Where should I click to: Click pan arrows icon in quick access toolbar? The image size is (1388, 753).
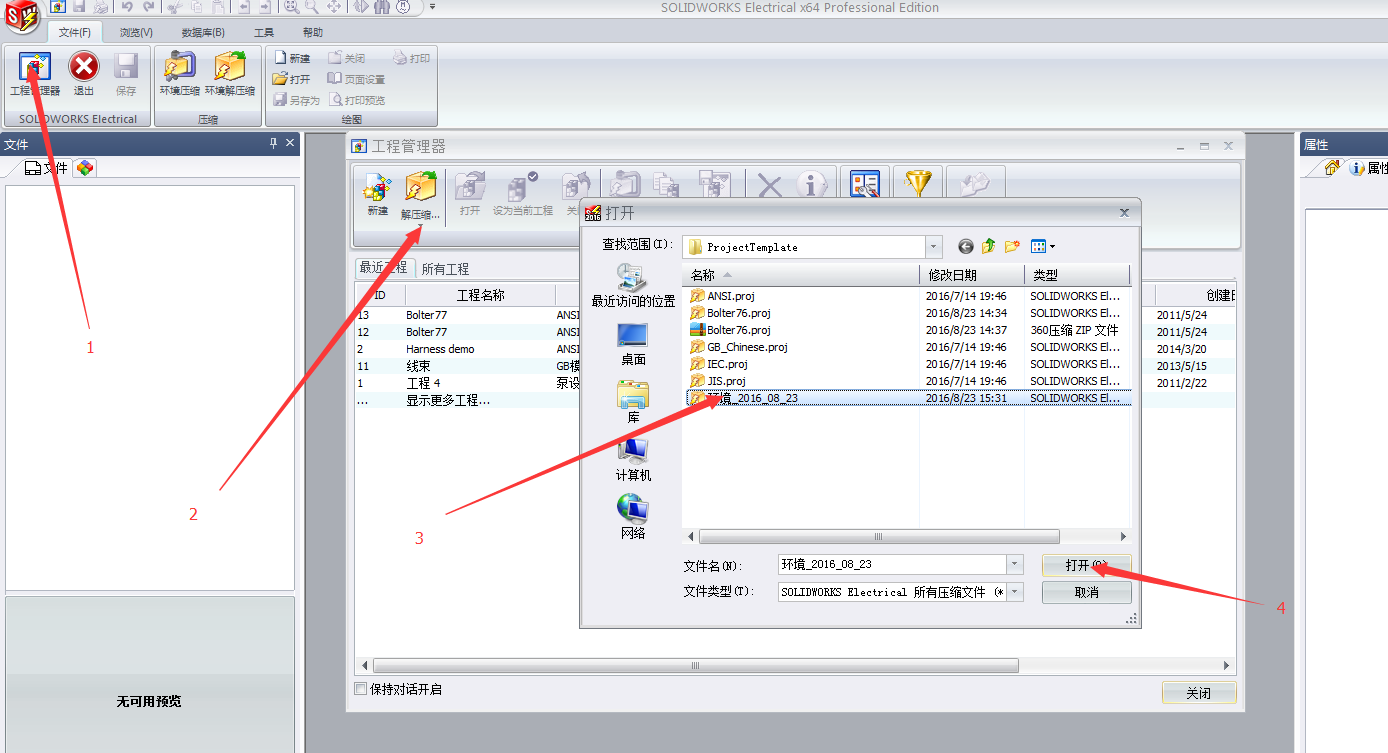[x=335, y=7]
